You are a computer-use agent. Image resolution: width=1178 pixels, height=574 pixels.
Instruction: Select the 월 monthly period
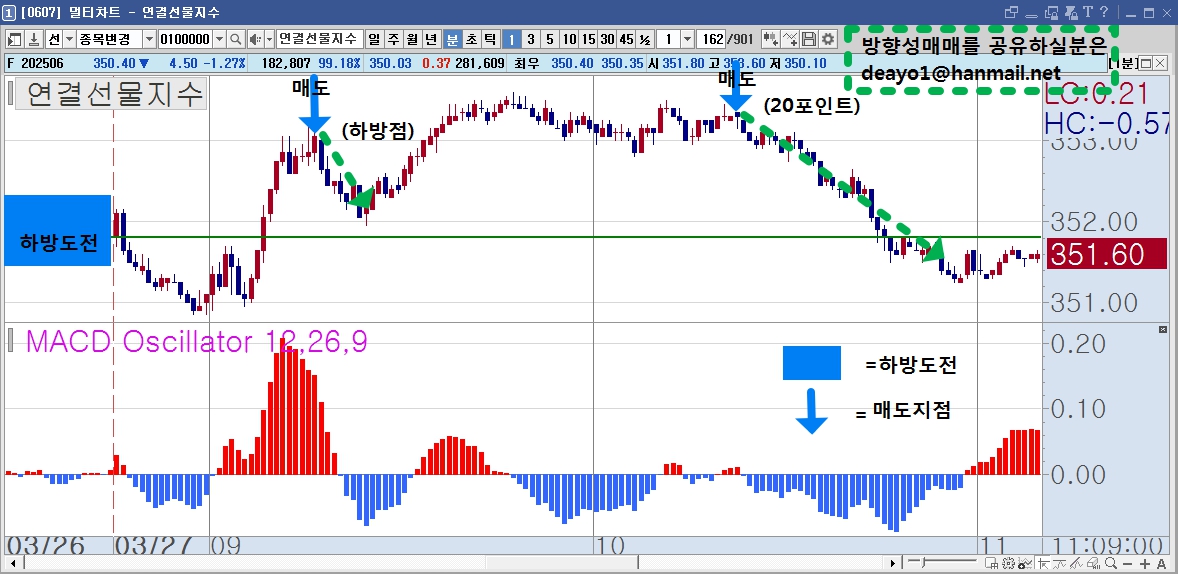coord(412,39)
